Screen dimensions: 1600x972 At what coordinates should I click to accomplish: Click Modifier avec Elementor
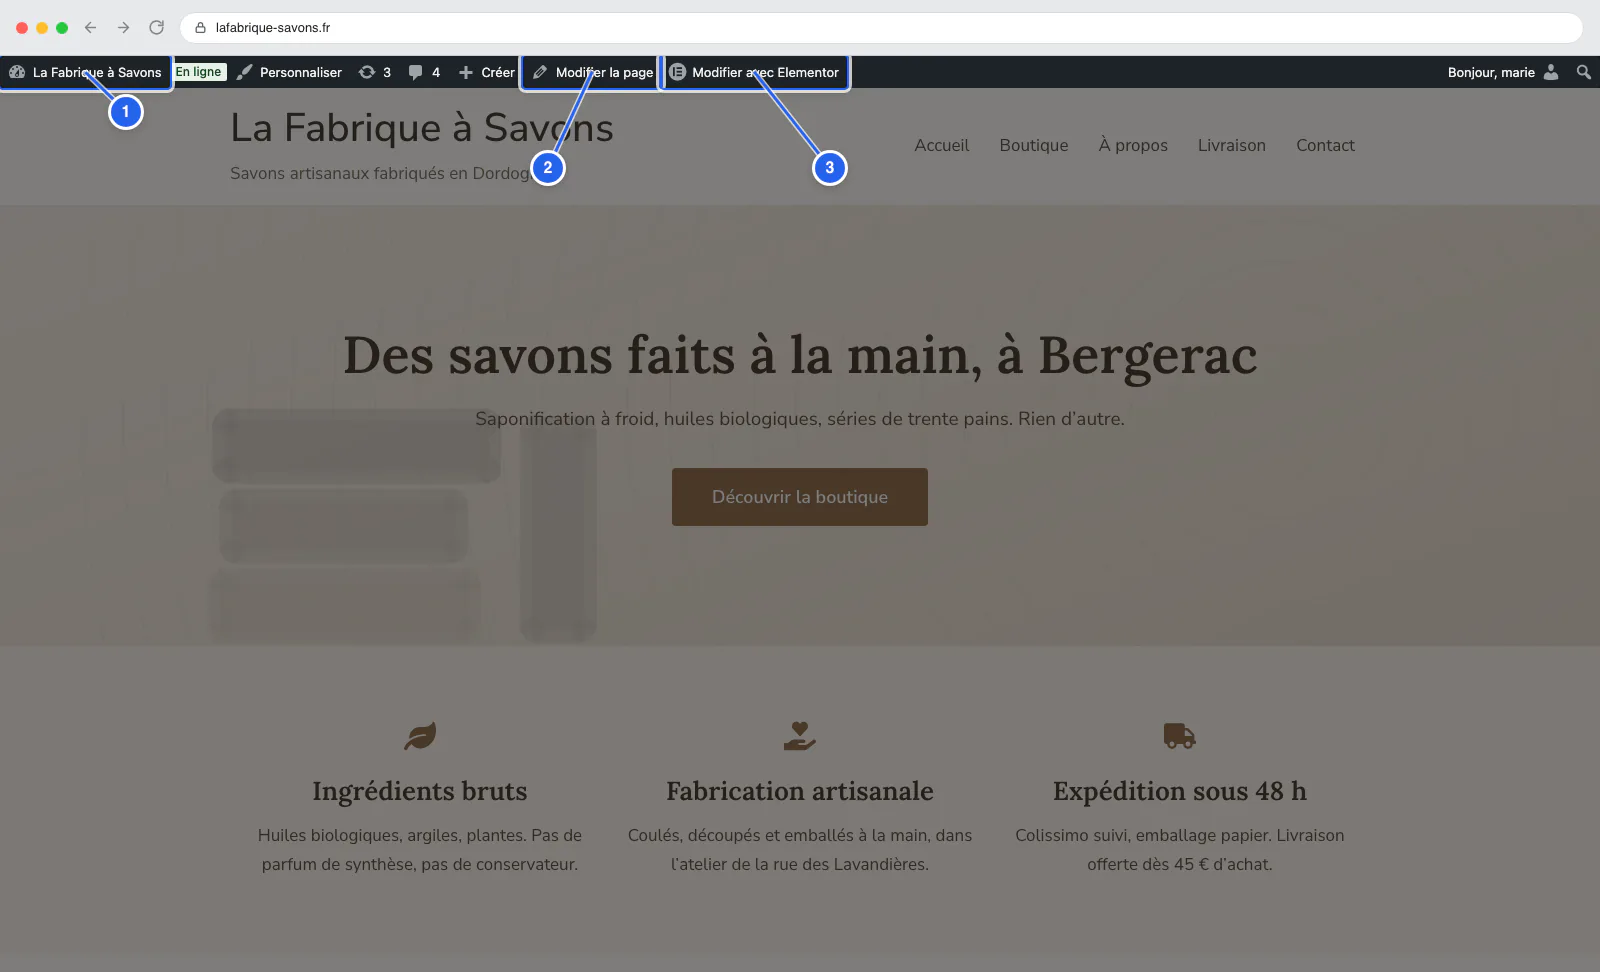point(755,72)
